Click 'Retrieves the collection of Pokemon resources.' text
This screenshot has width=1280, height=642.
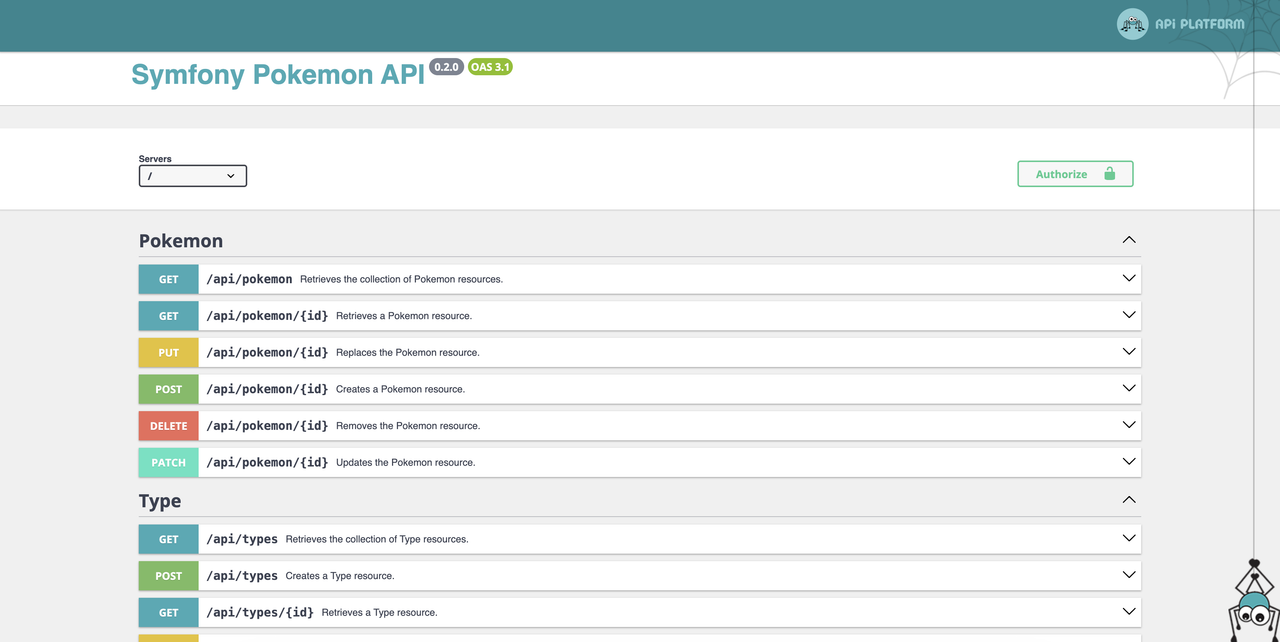[x=401, y=279]
